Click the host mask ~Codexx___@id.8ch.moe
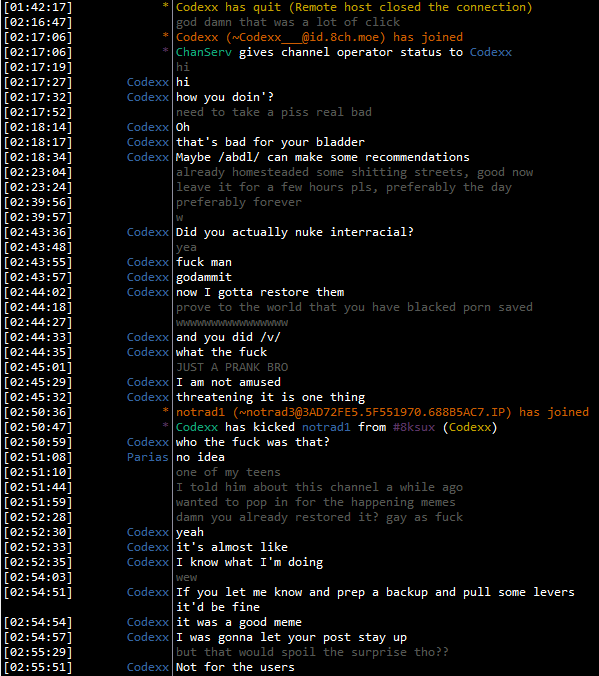 [306, 37]
